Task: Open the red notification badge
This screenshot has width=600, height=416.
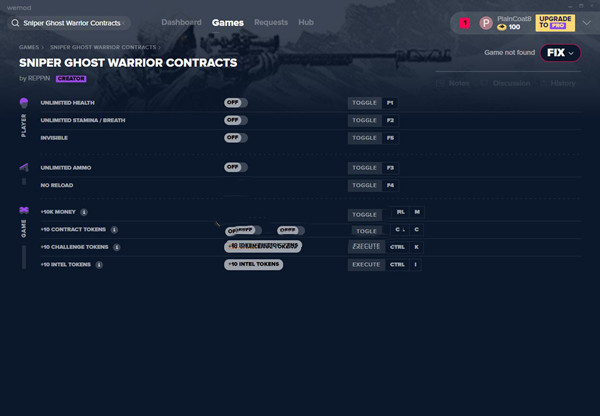Action: click(464, 22)
